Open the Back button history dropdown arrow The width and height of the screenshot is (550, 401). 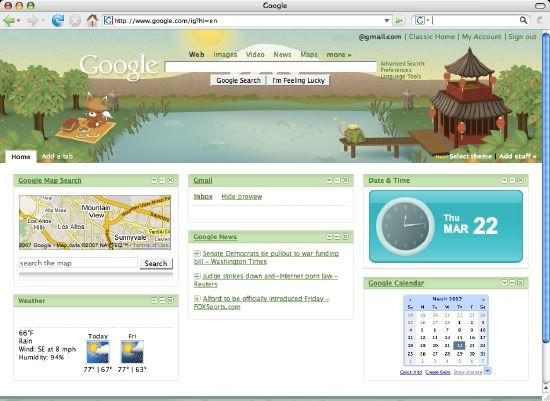pyautogui.click(x=18, y=21)
